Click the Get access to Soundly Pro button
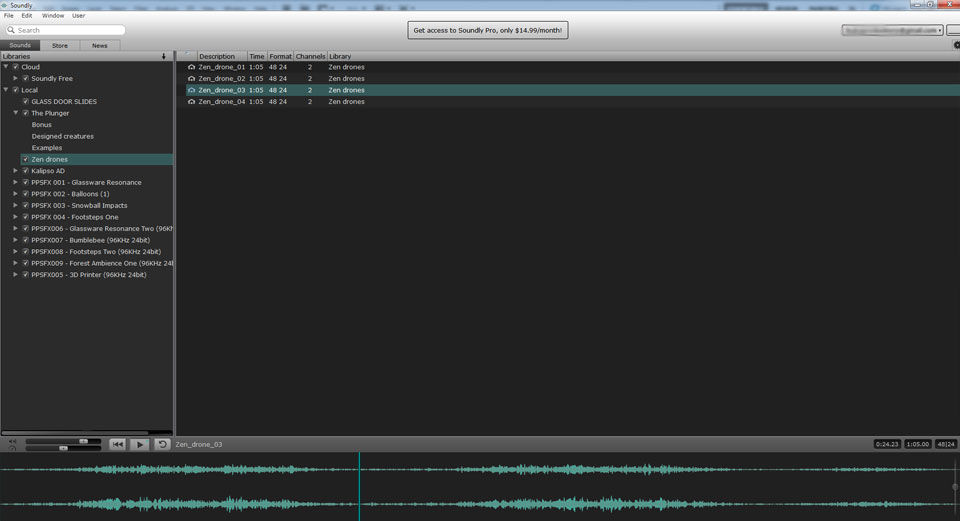This screenshot has height=521, width=960. [x=488, y=31]
